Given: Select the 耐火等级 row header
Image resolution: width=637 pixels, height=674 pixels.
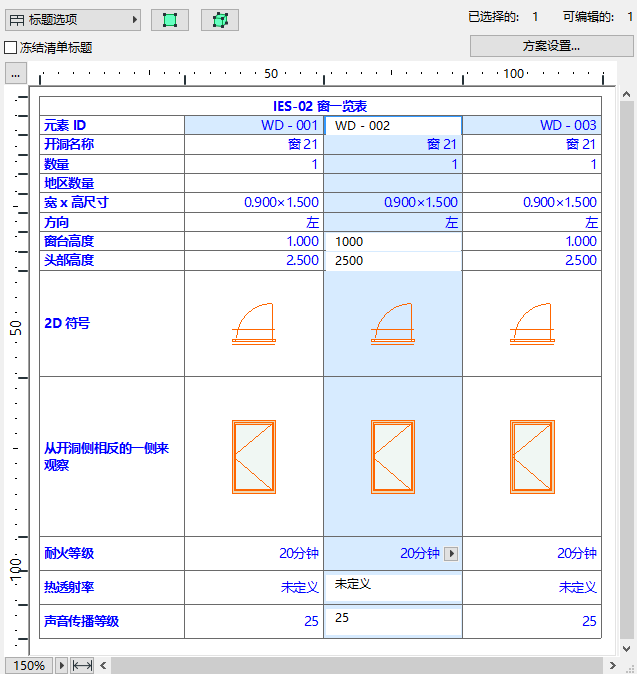Looking at the screenshot, I should (112, 553).
